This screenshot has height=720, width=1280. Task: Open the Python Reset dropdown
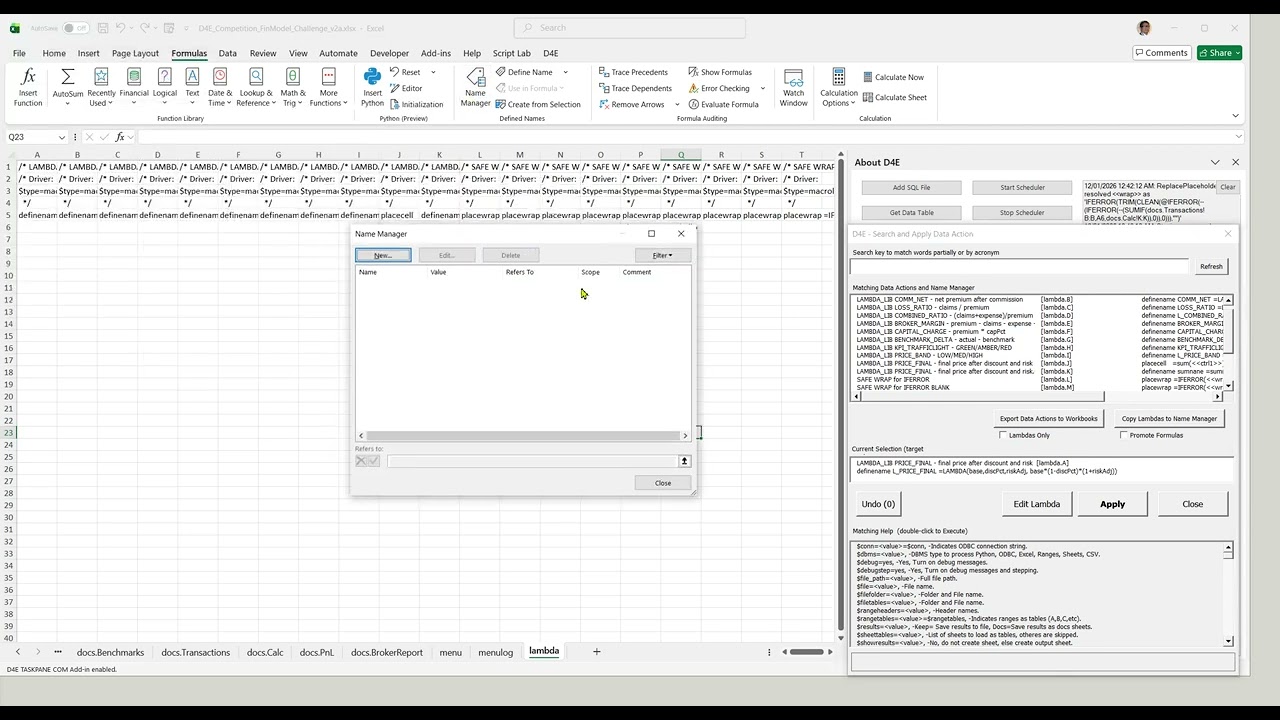pos(433,72)
